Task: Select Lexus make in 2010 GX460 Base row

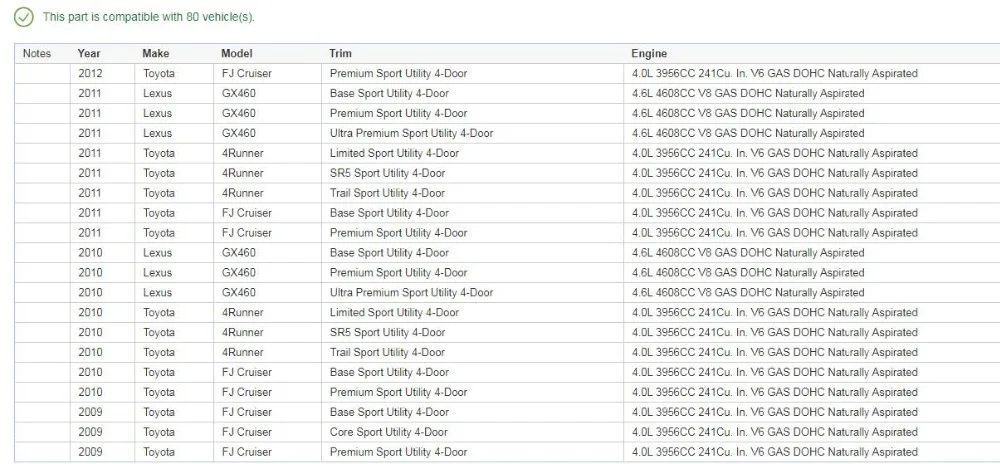Action: pyautogui.click(x=158, y=252)
